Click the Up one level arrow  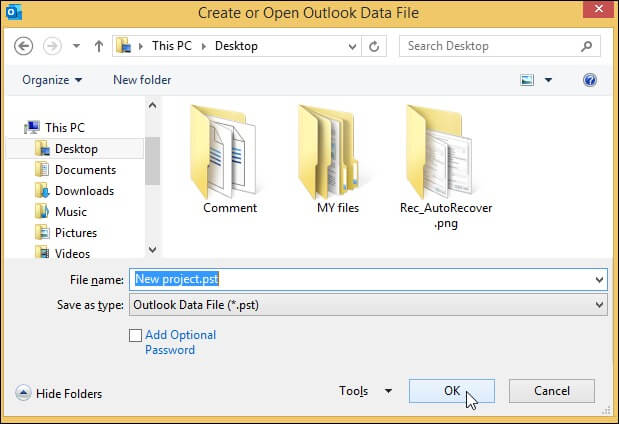pyautogui.click(x=99, y=47)
